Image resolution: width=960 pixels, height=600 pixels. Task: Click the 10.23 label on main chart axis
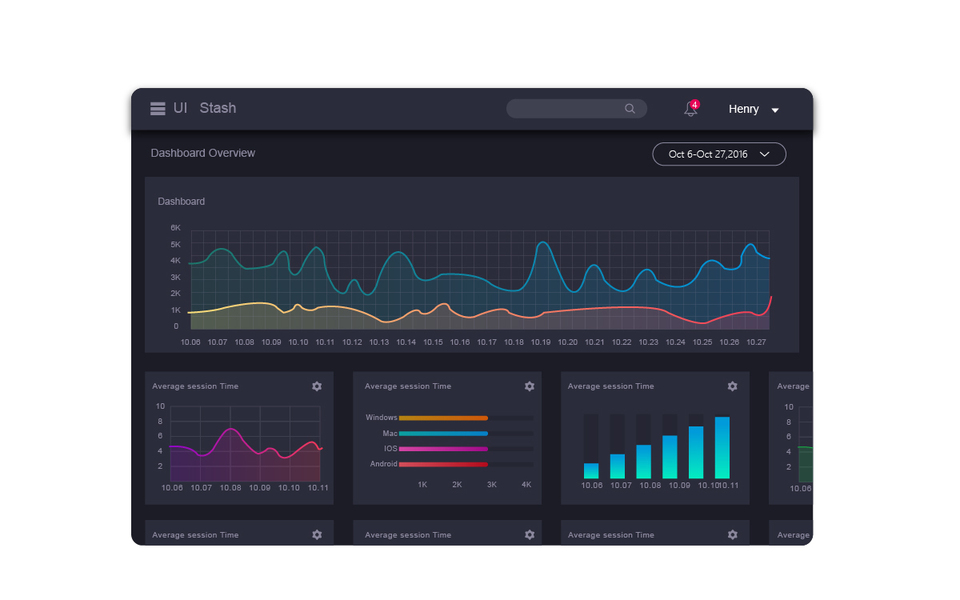click(x=648, y=342)
